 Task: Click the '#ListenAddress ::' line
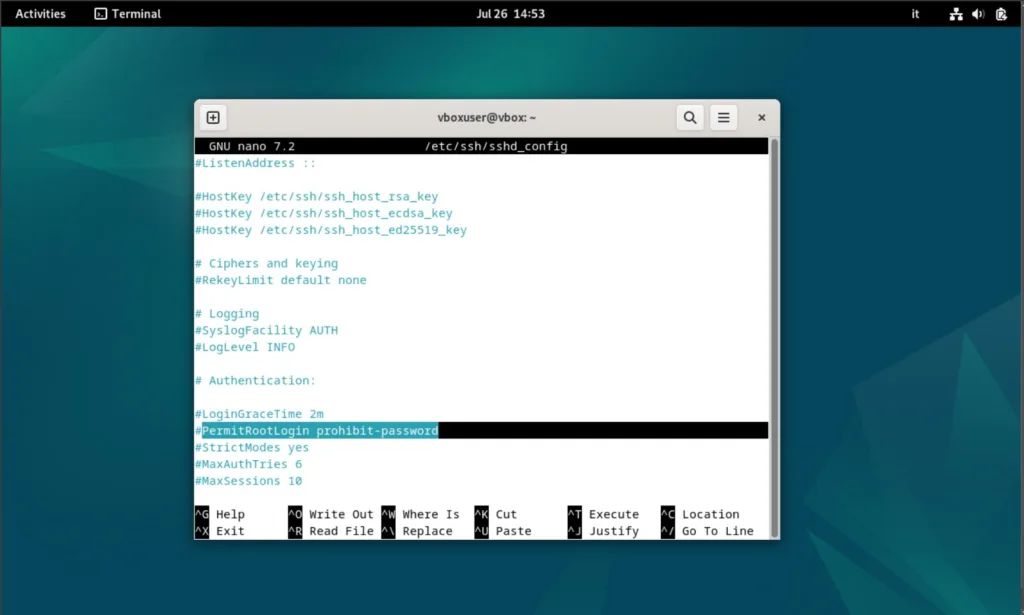pyautogui.click(x=255, y=163)
